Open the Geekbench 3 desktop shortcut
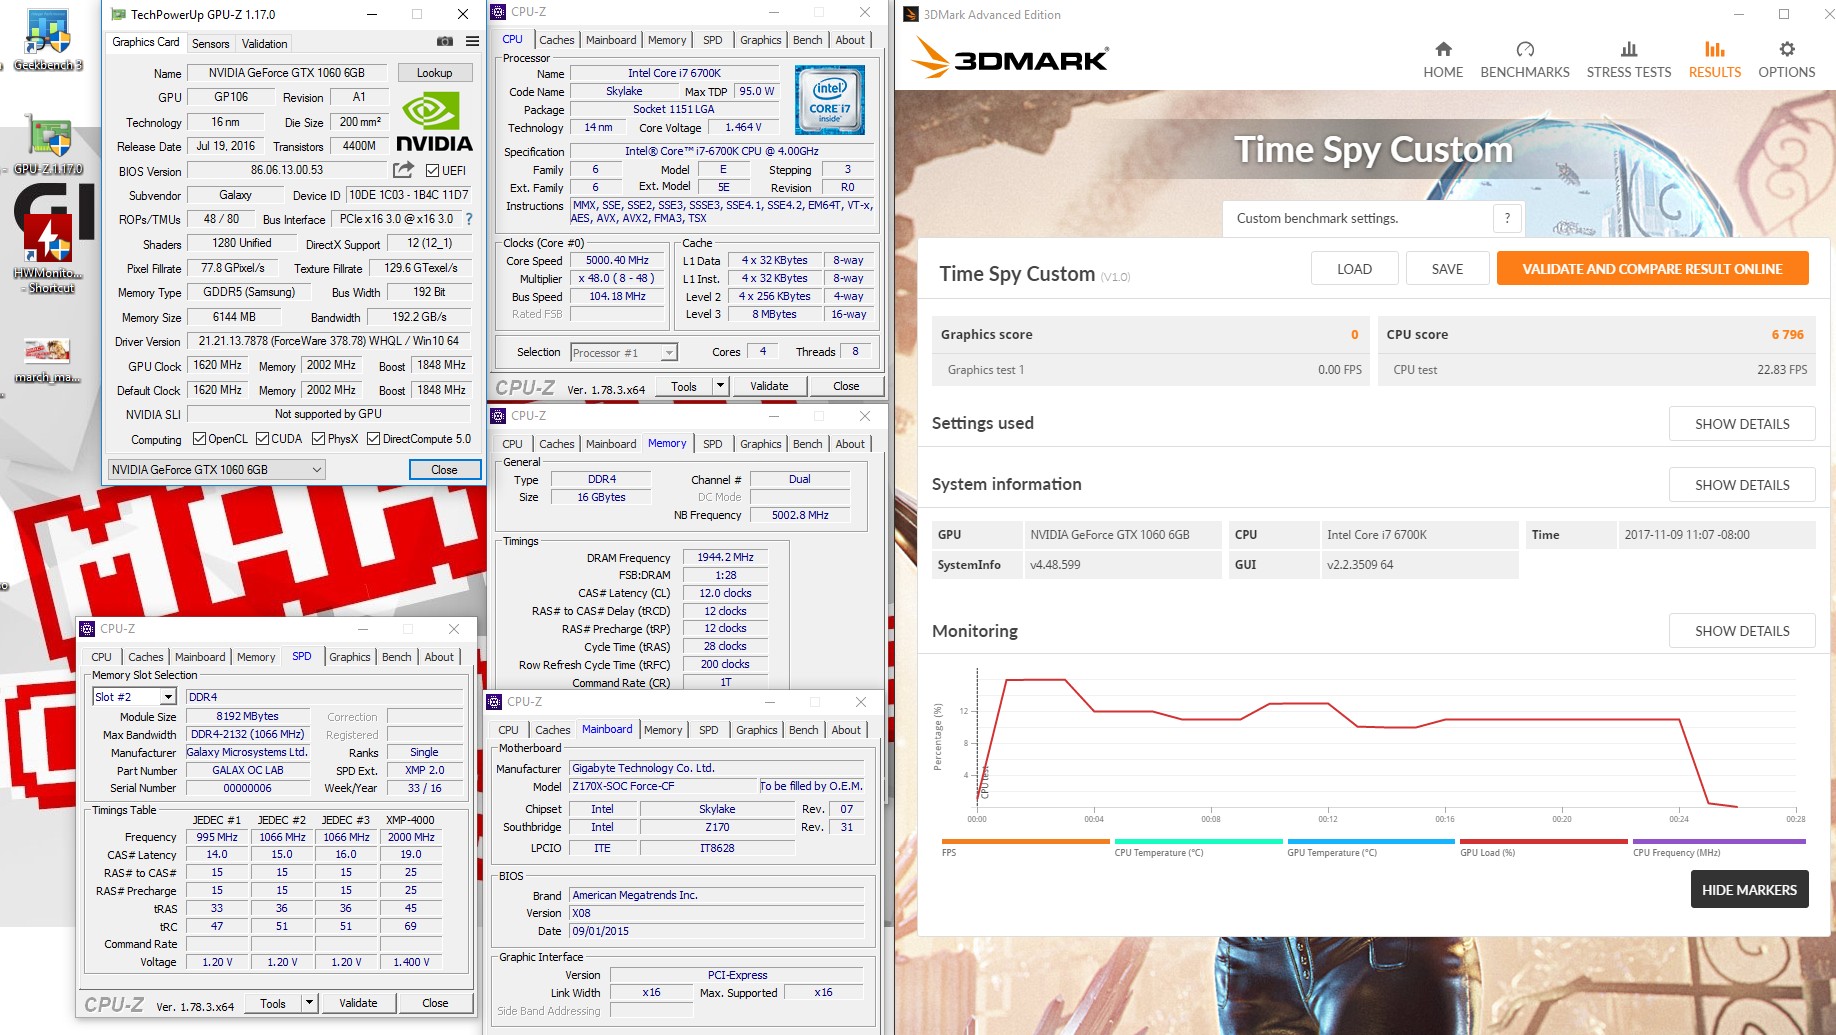Viewport: 1836px width, 1035px height. 47,40
